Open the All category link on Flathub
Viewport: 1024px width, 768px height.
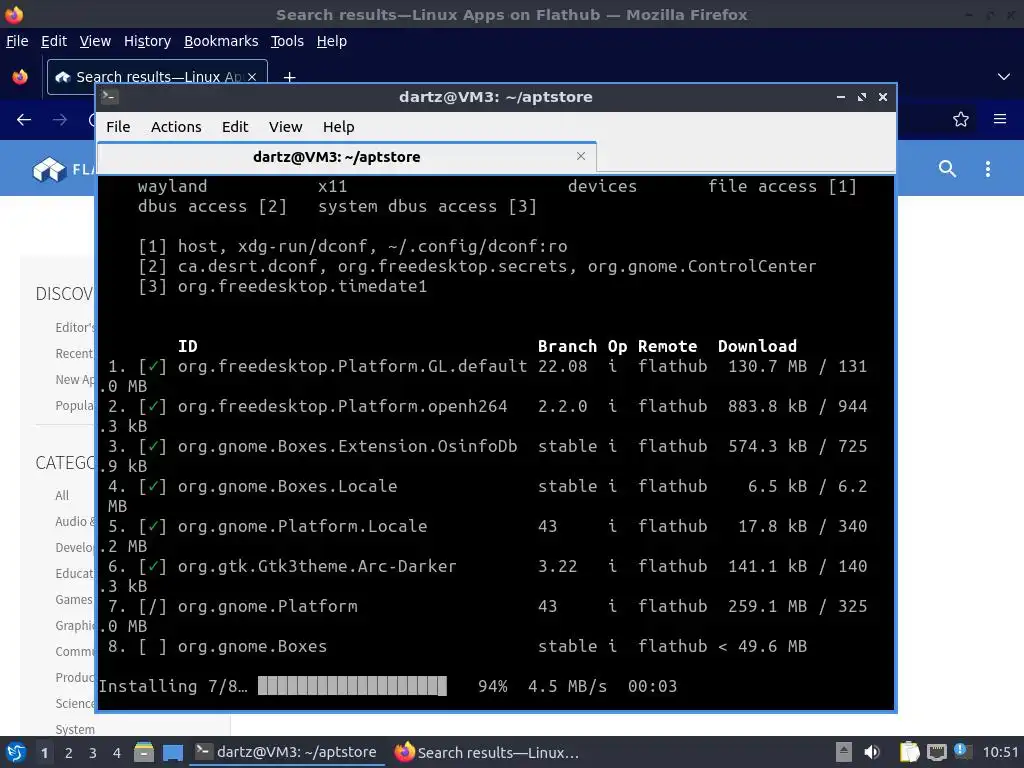[62, 496]
